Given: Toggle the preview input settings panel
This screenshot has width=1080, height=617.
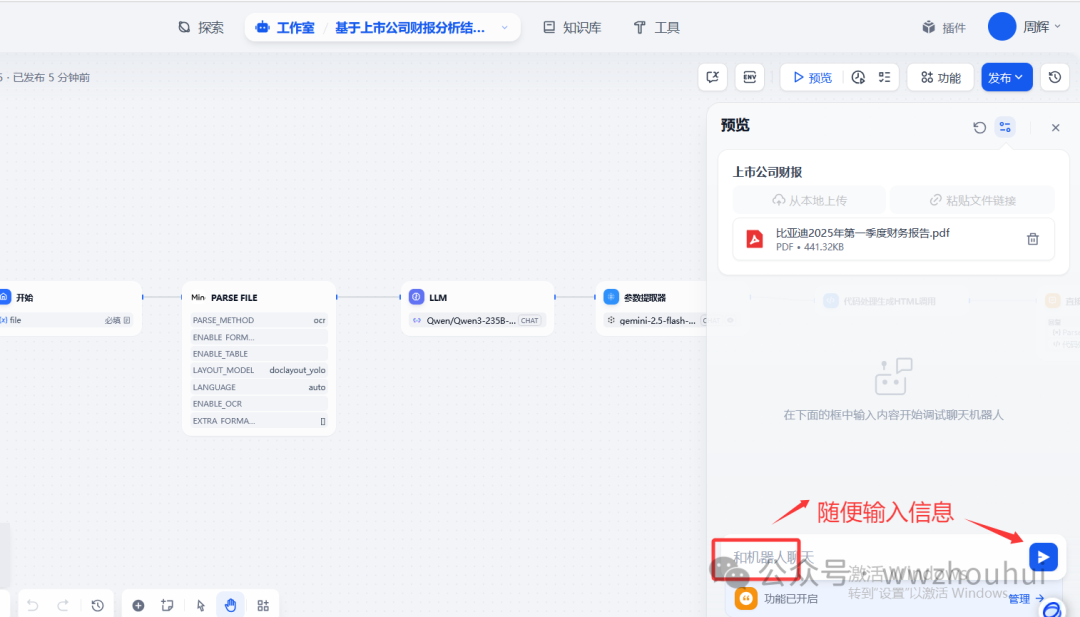Looking at the screenshot, I should 1006,127.
